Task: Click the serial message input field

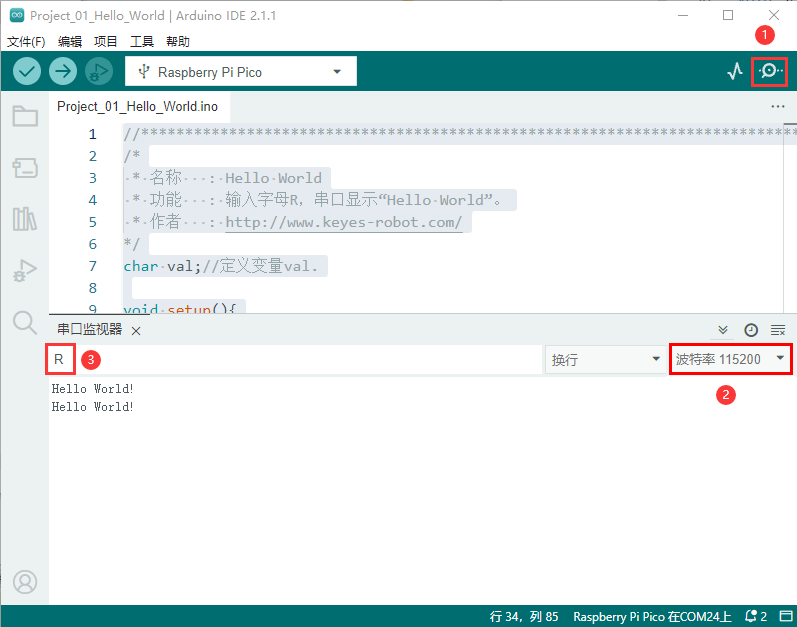Action: coord(295,360)
